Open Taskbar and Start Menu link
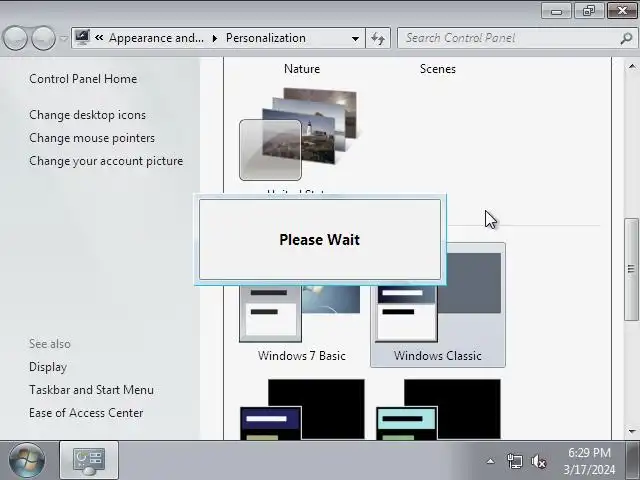The image size is (640, 480). pyautogui.click(x=91, y=390)
